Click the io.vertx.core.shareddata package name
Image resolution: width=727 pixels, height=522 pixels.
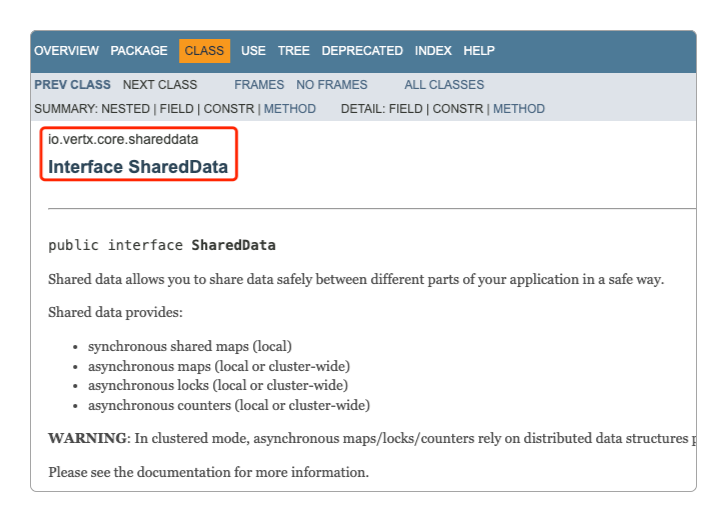click(x=123, y=140)
